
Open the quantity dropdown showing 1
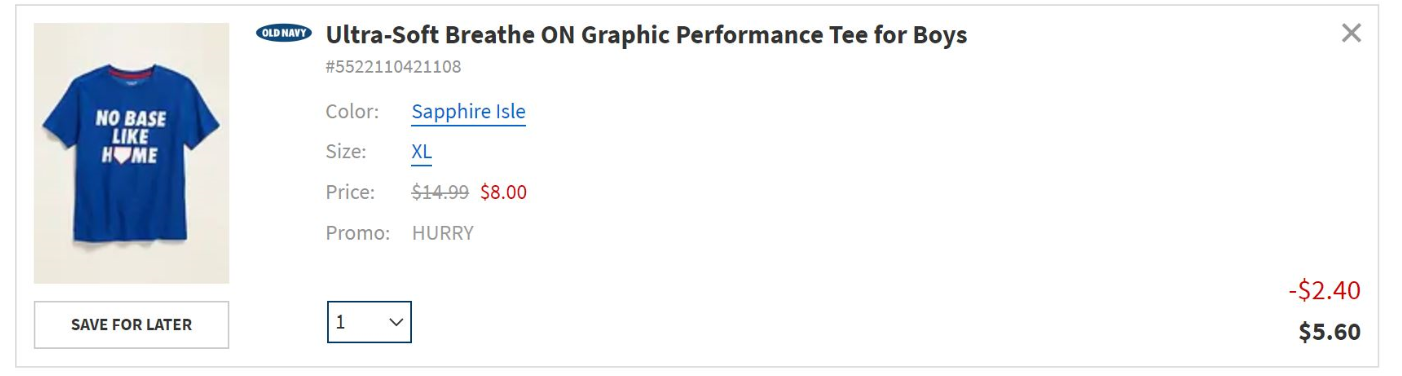(x=369, y=322)
